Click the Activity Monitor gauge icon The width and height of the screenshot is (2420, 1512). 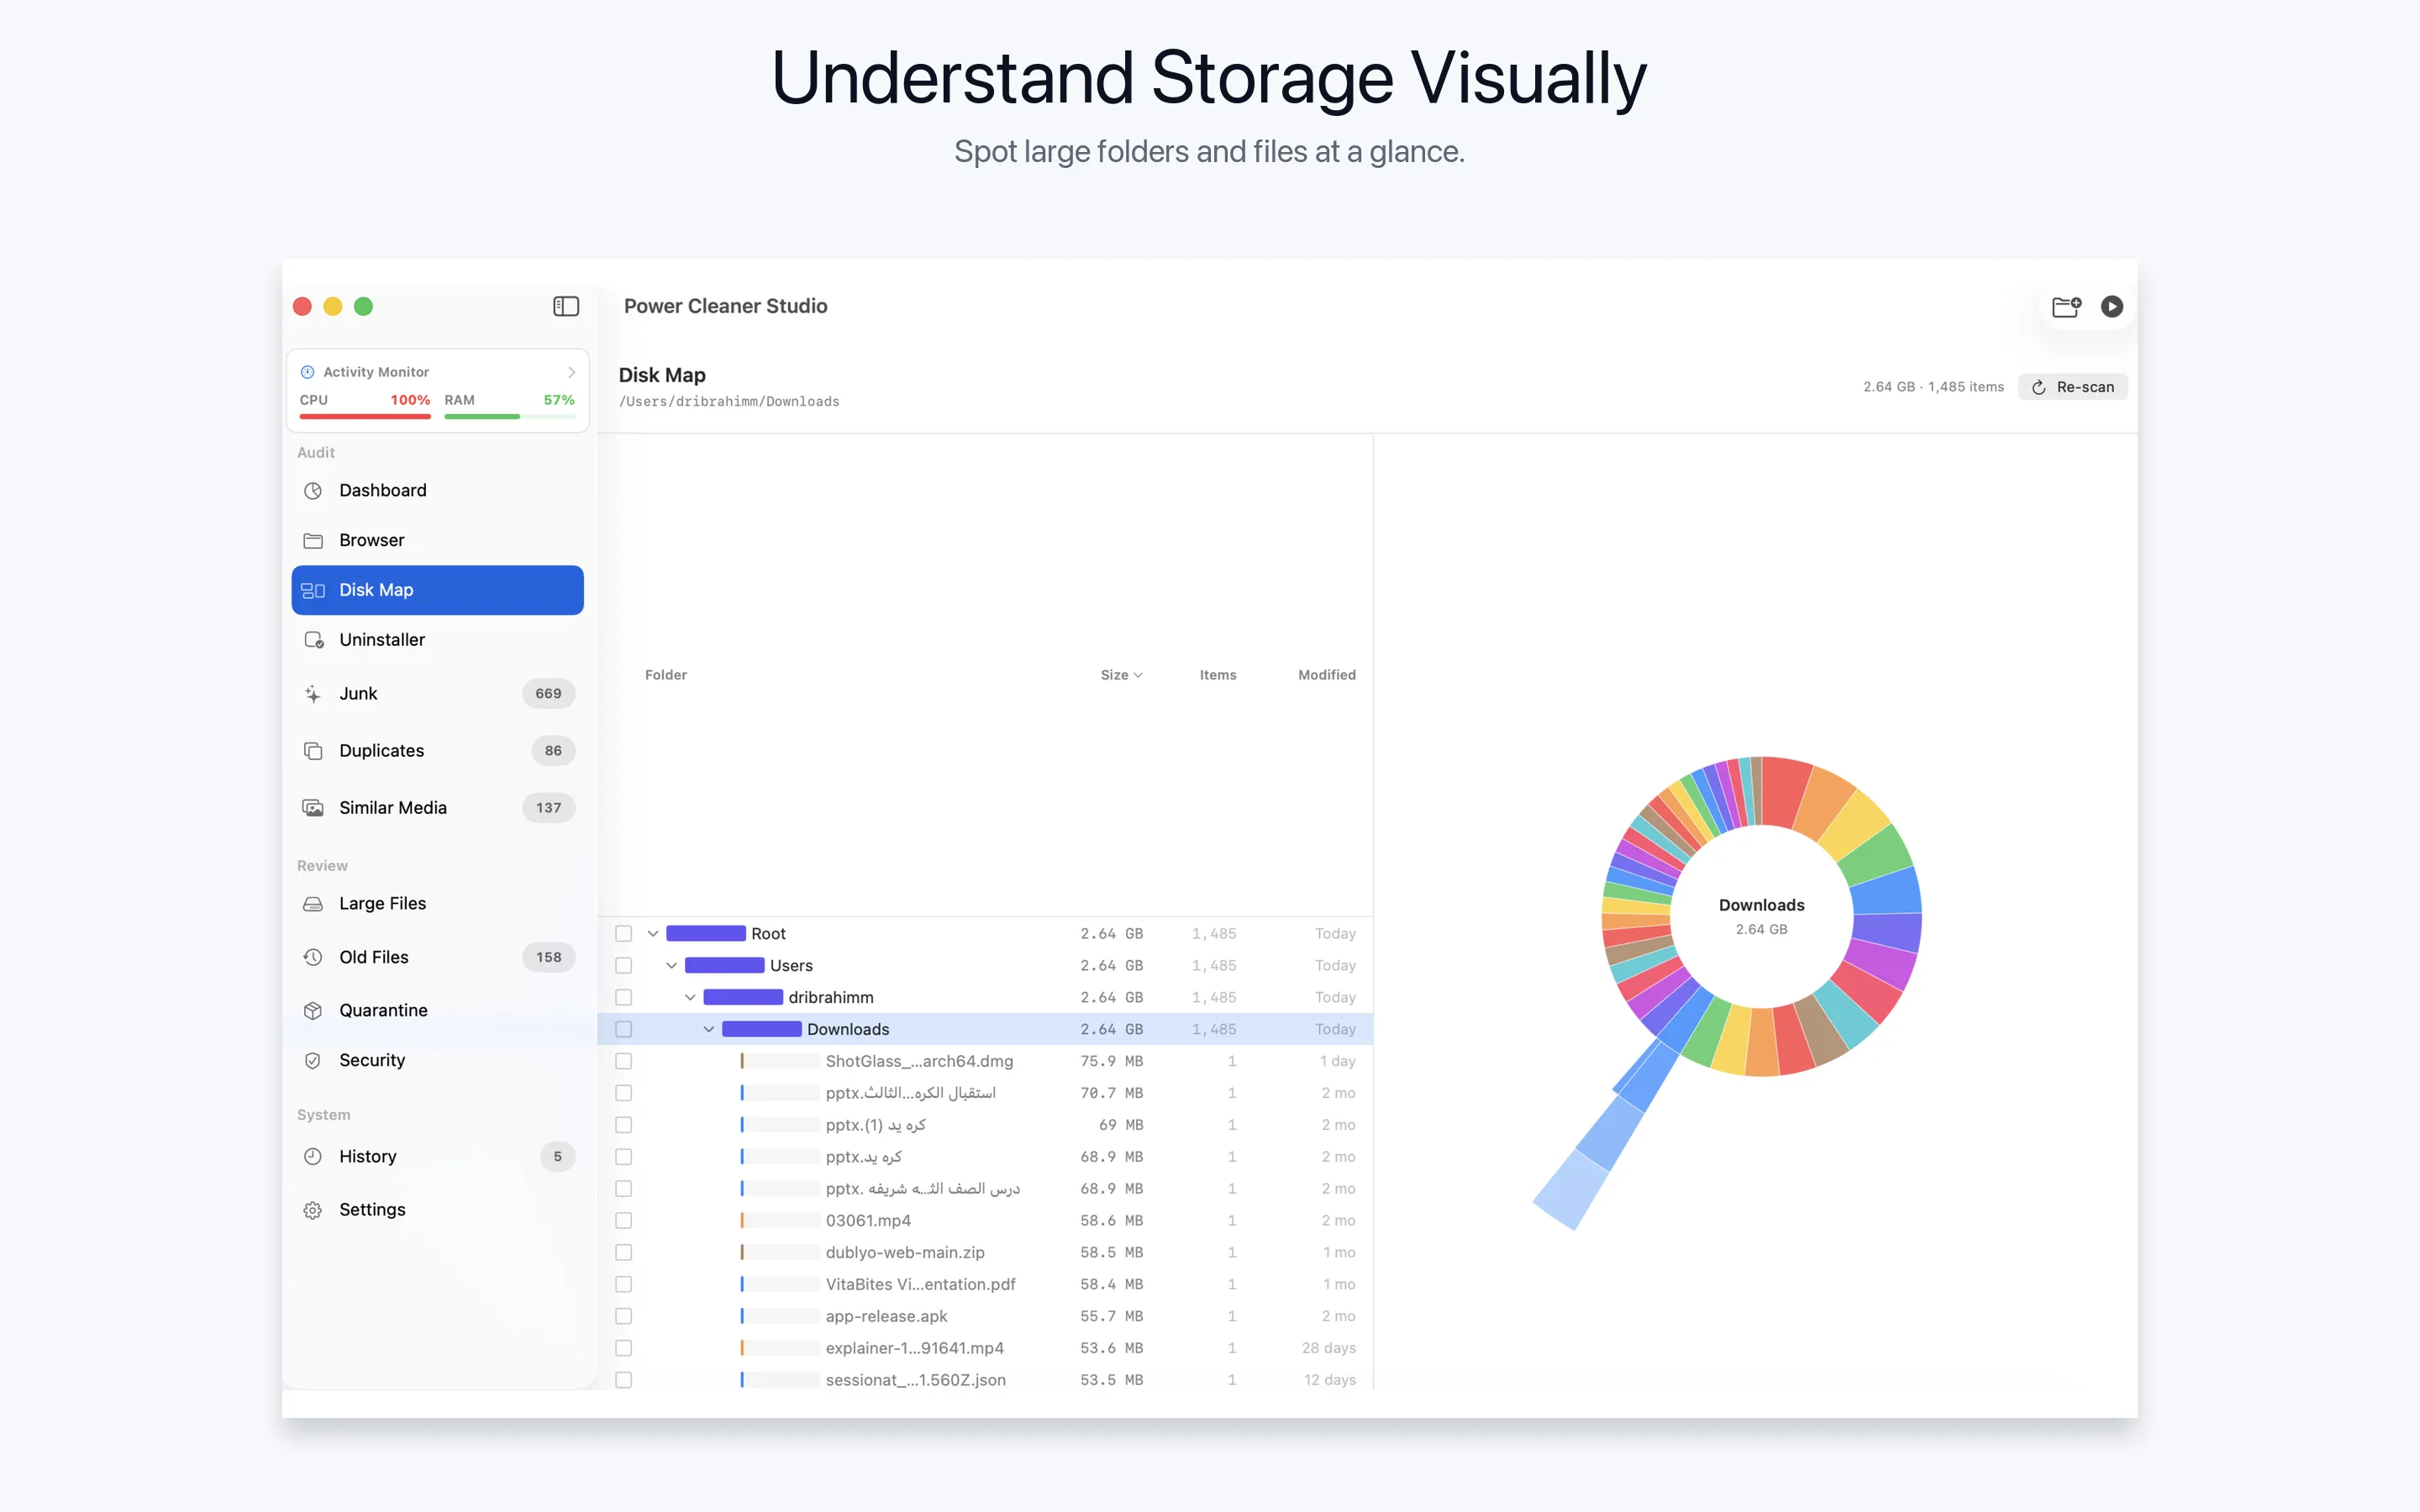[308, 372]
